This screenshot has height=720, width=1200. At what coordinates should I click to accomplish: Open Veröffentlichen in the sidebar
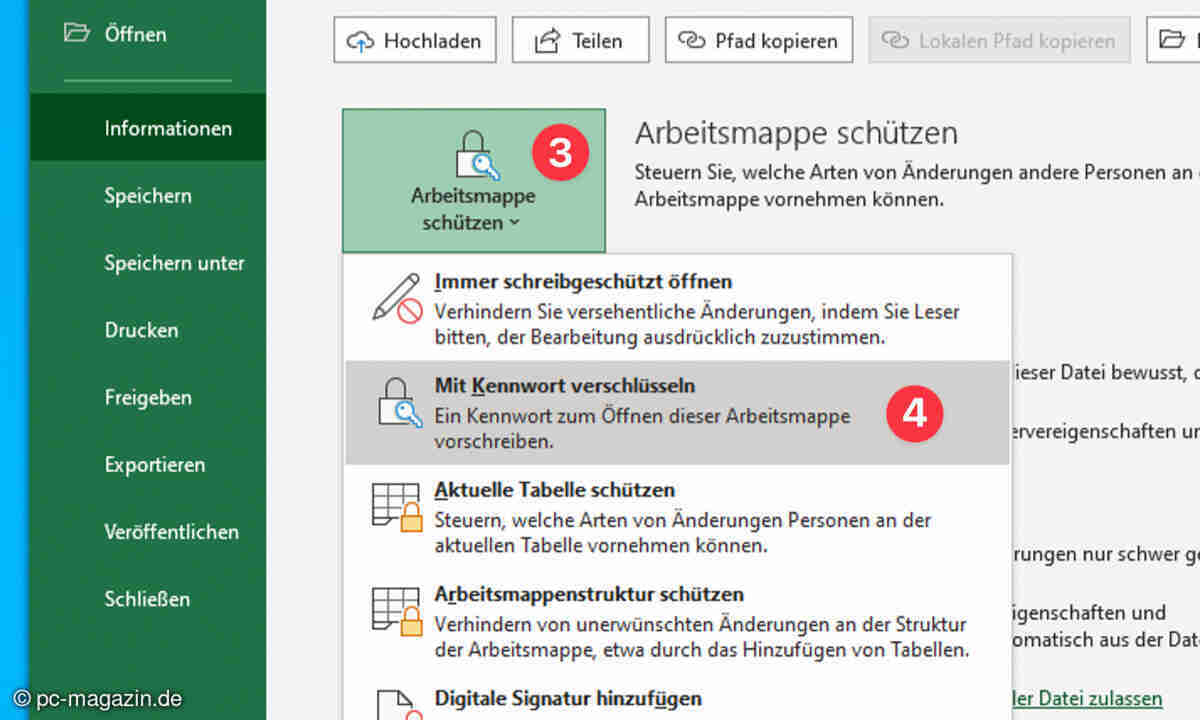click(x=172, y=532)
